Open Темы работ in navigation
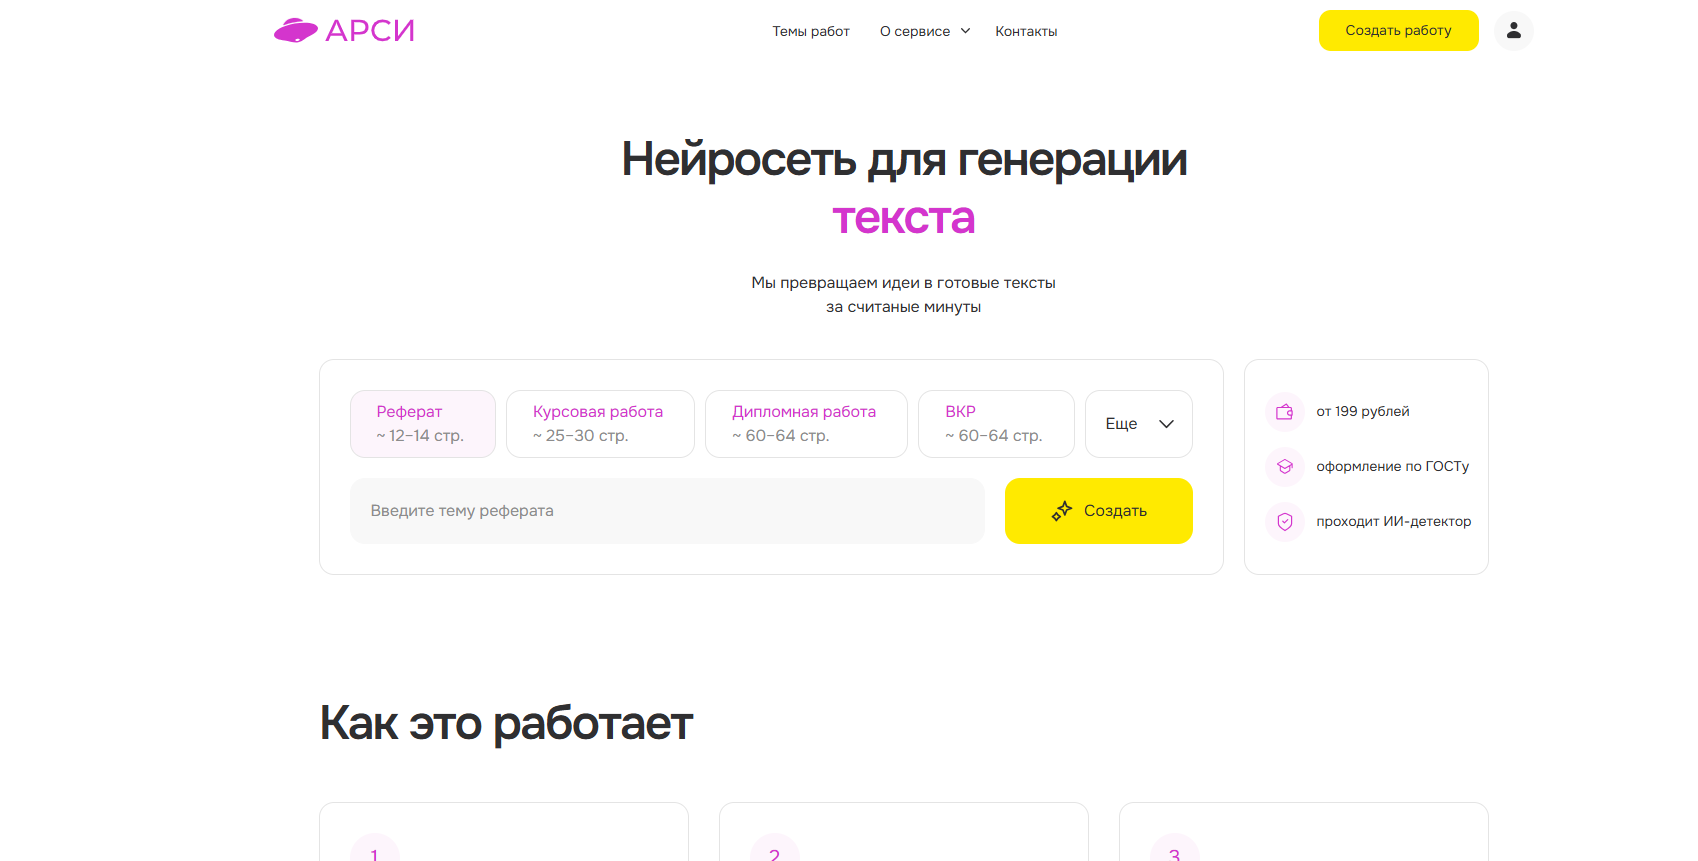 click(x=810, y=32)
